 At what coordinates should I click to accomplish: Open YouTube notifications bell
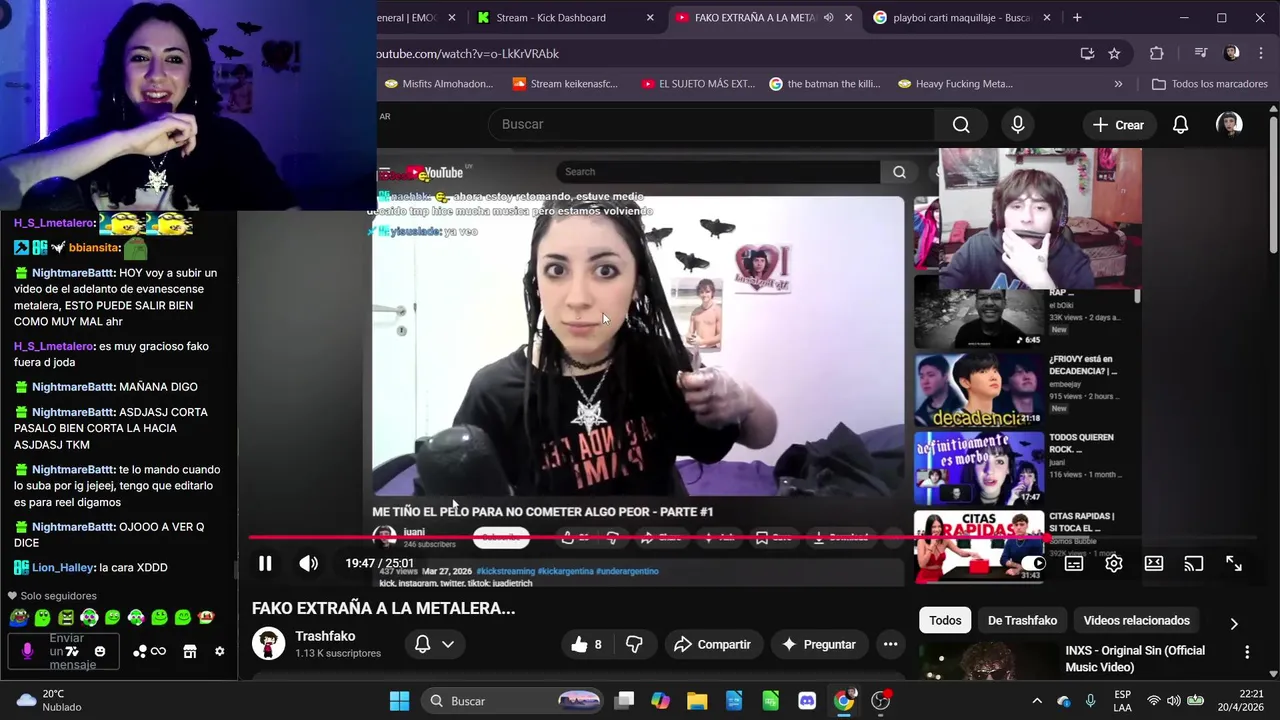click(x=1180, y=125)
